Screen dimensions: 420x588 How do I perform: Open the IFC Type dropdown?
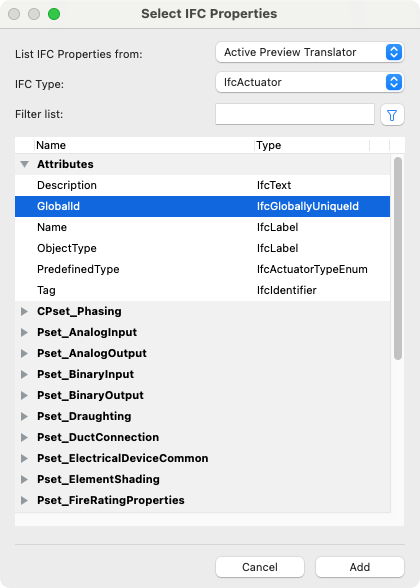pos(309,82)
